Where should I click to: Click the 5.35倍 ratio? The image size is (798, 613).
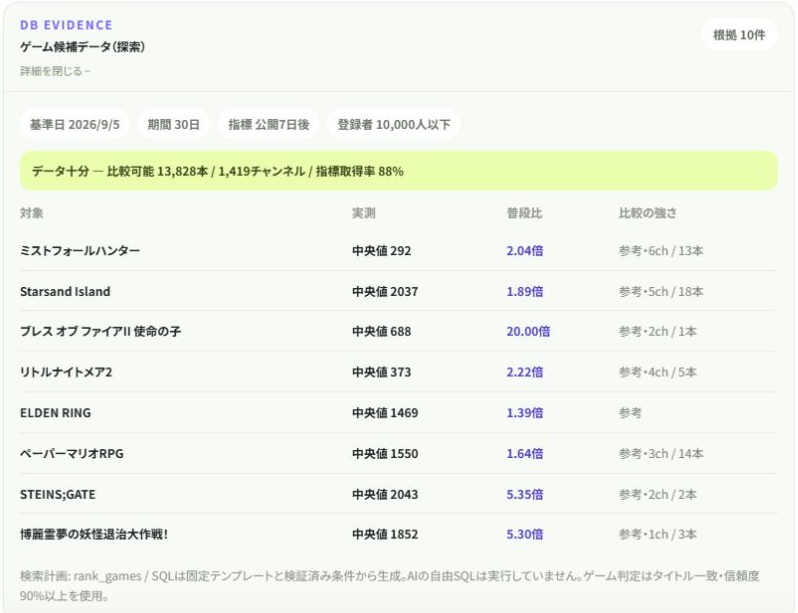tap(525, 494)
